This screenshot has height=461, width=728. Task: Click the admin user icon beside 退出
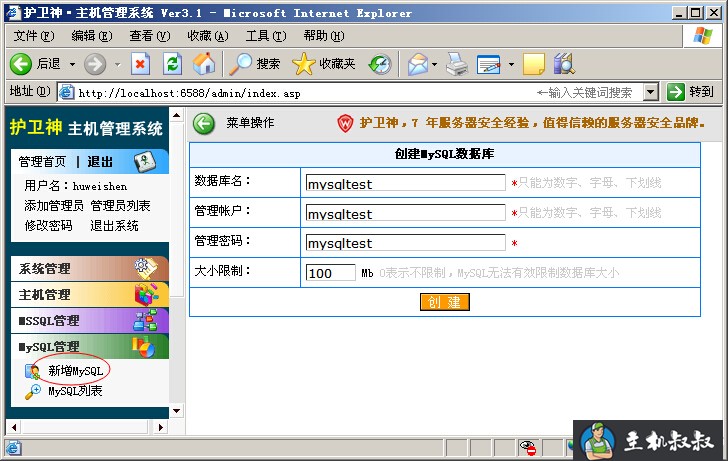point(145,162)
